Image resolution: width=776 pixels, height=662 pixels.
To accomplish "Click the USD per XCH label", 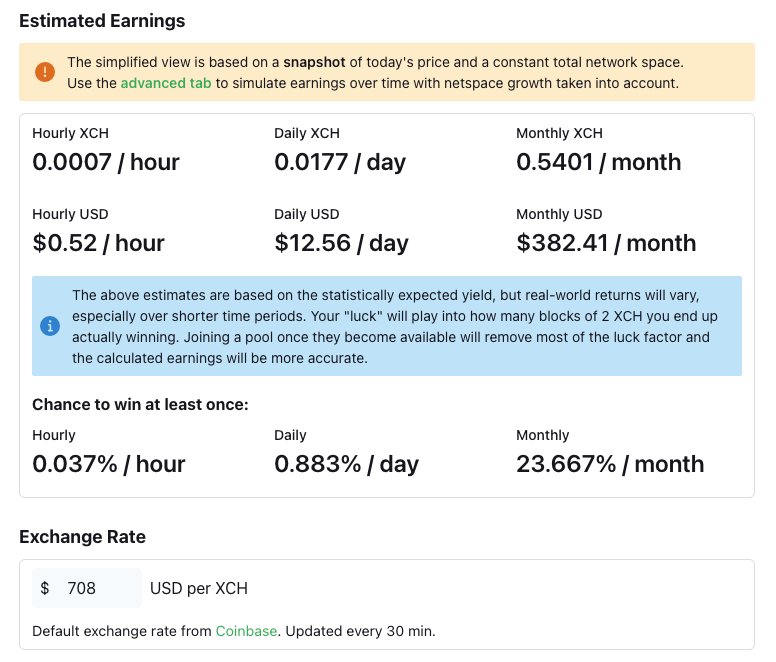I will [199, 588].
